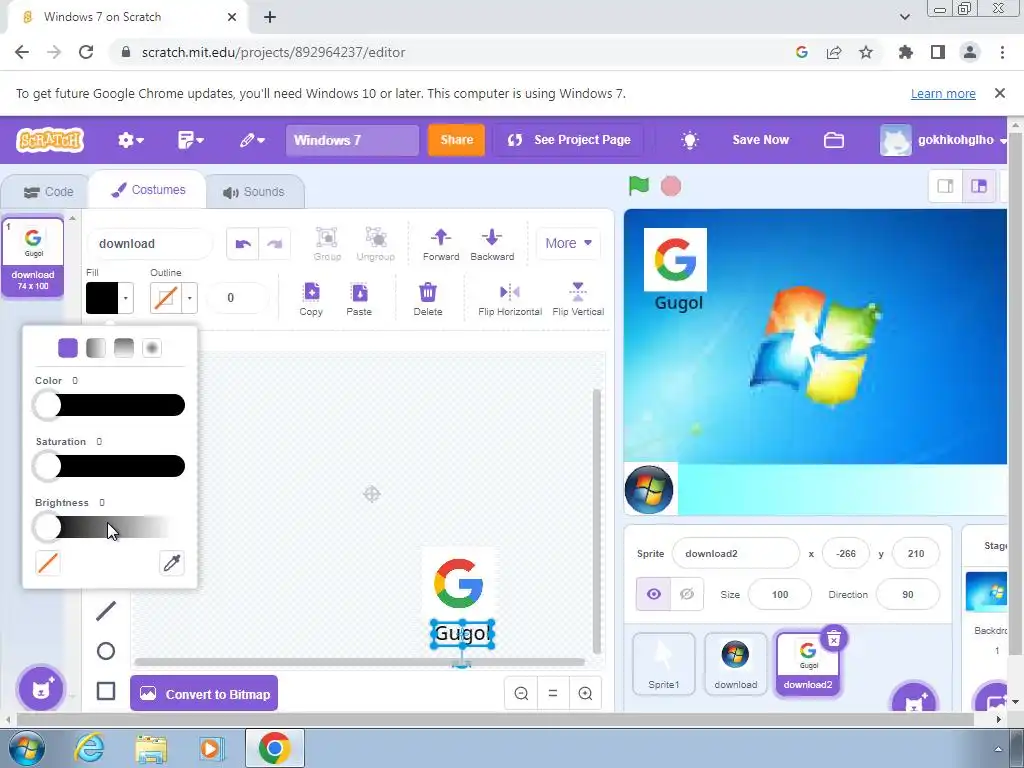
Task: Select horizontal gradient fill style
Action: click(x=96, y=348)
